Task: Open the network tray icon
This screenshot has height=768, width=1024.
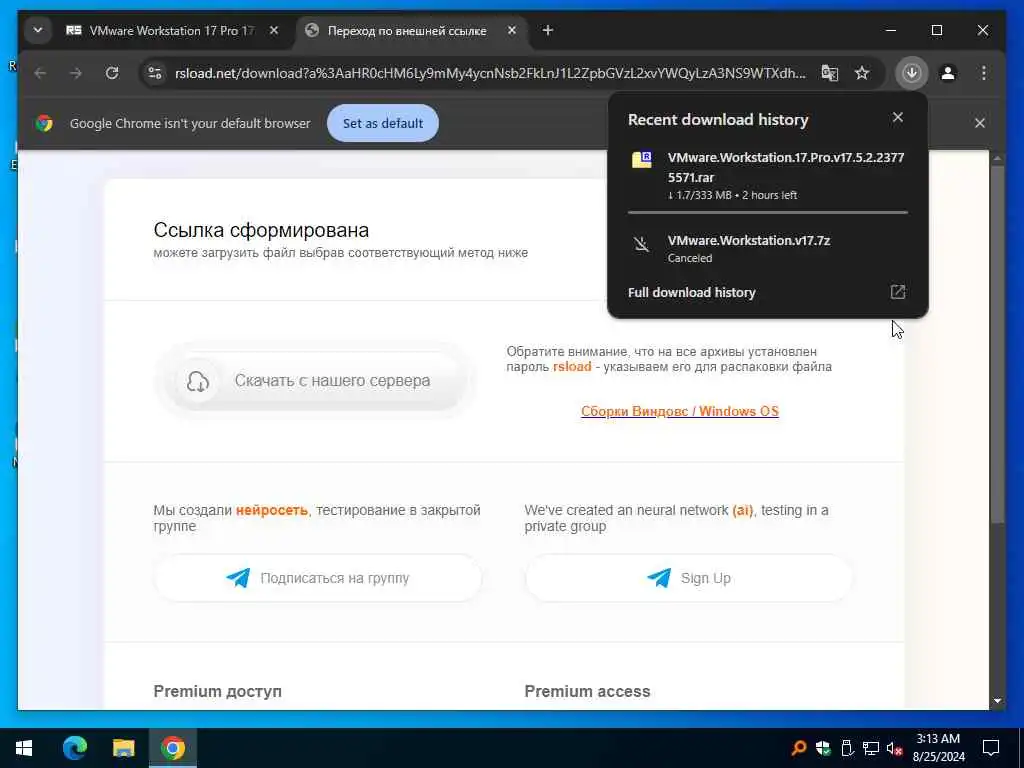Action: point(871,748)
